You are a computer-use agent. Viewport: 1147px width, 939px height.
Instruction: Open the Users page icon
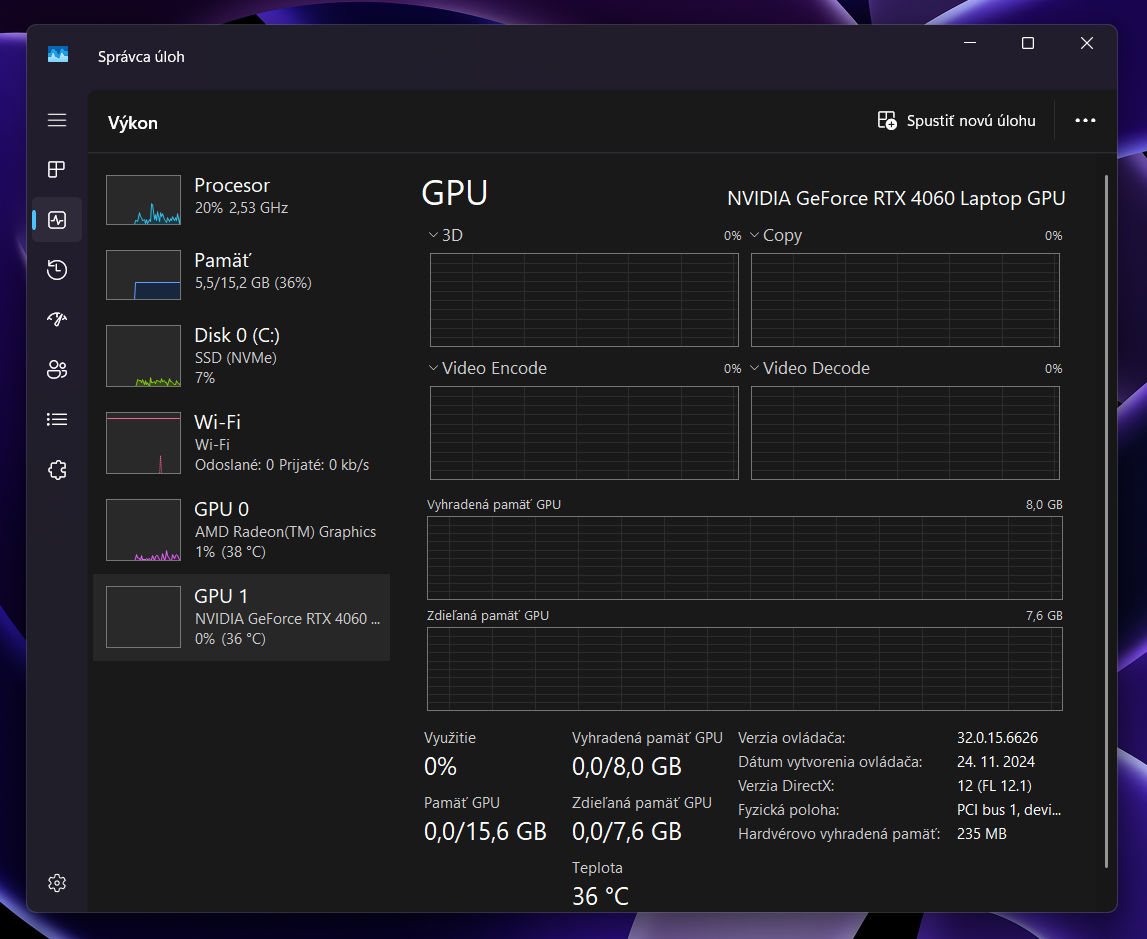click(x=57, y=370)
